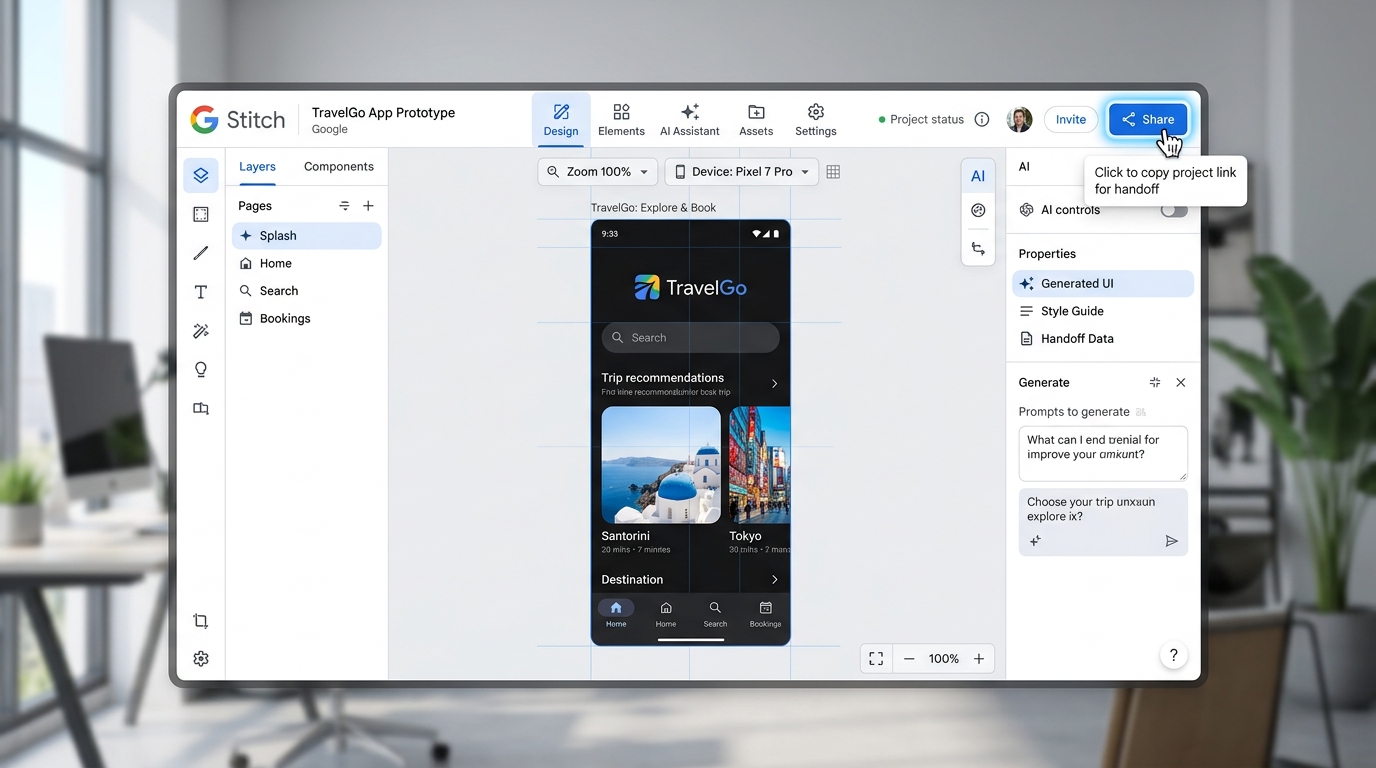Switch to the Design tab
This screenshot has height=768, width=1376.
(561, 120)
